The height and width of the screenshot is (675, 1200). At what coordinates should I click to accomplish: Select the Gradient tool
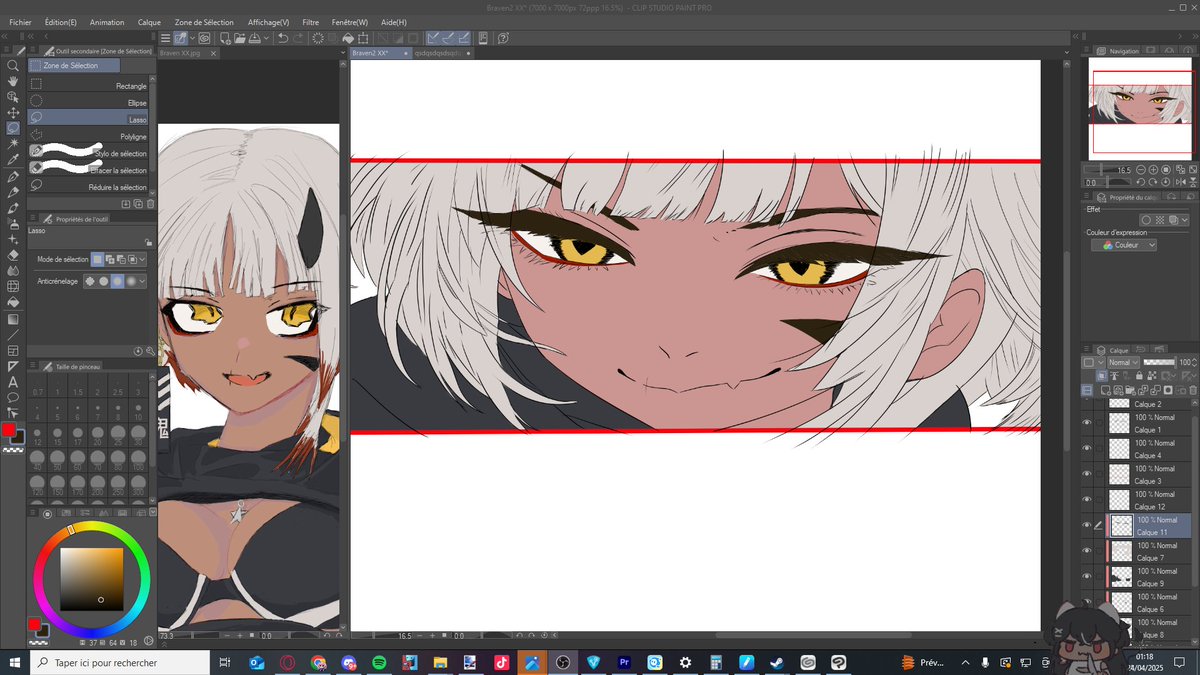point(13,319)
